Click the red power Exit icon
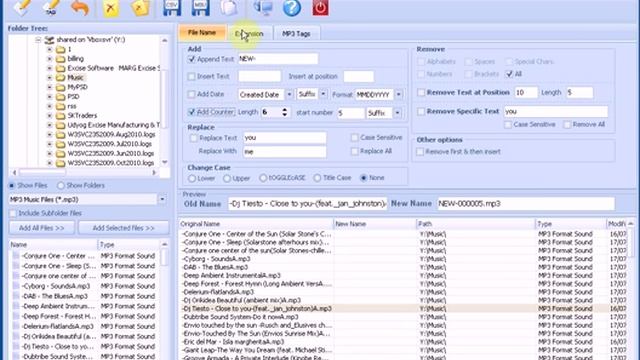 320,7
